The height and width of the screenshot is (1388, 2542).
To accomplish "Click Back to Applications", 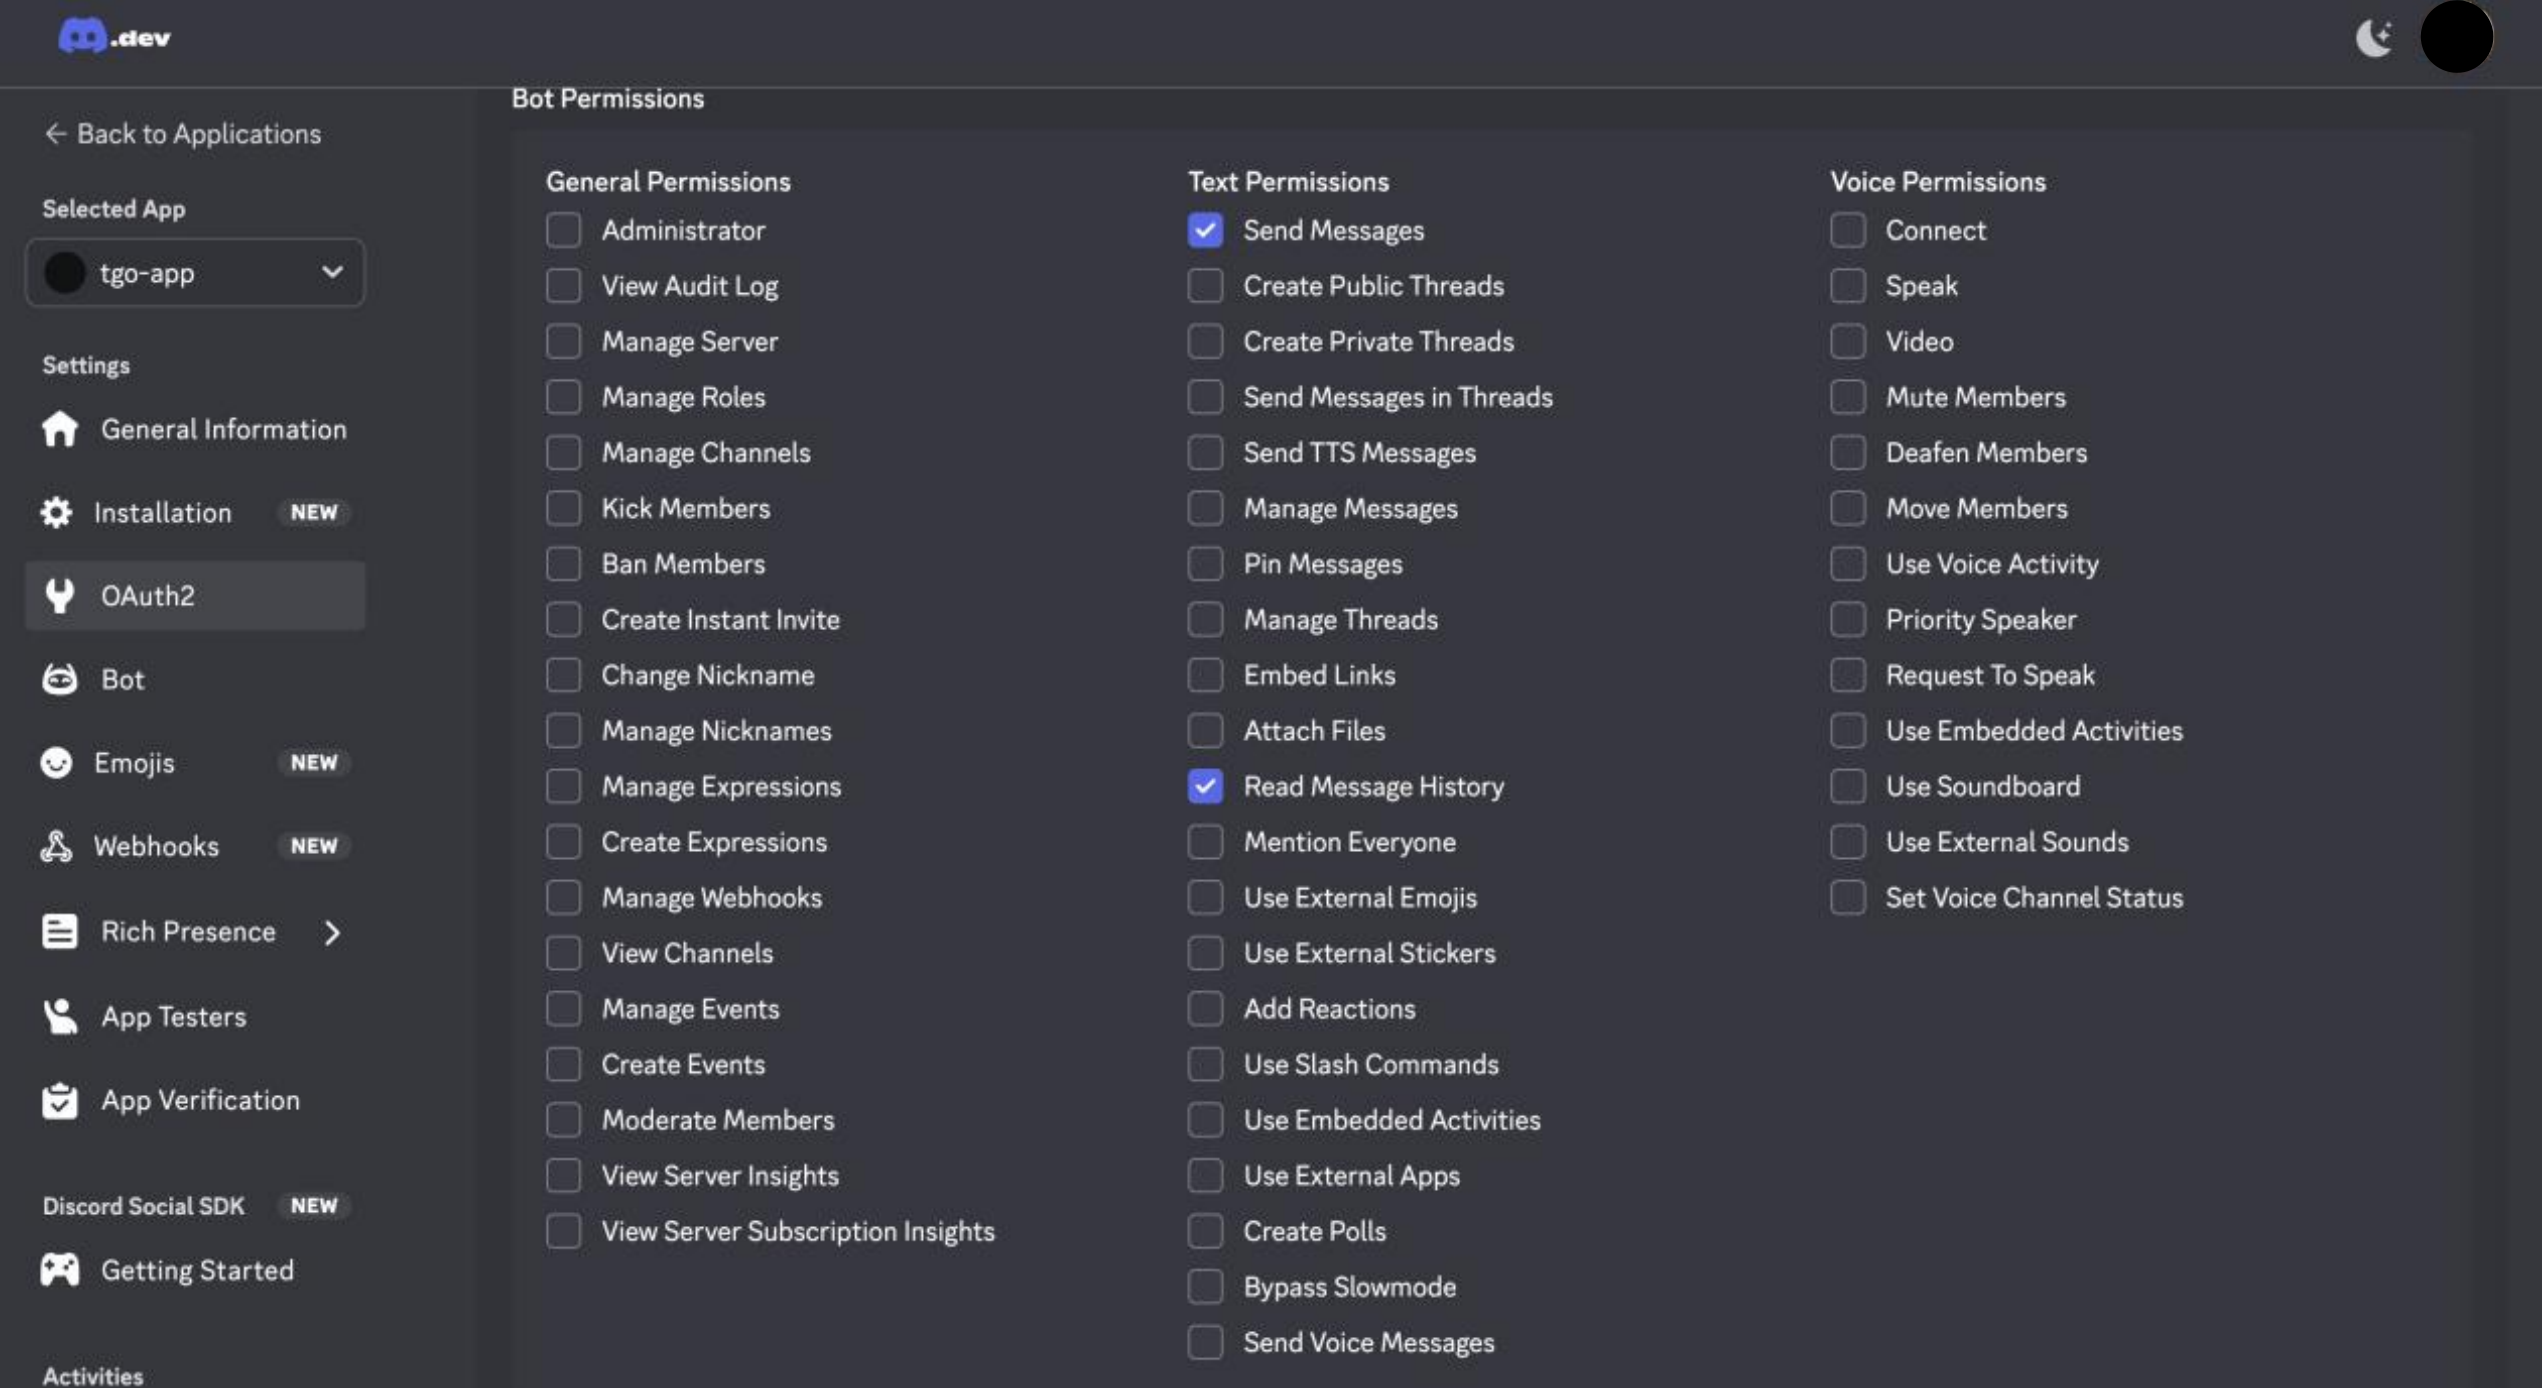I will coord(183,133).
